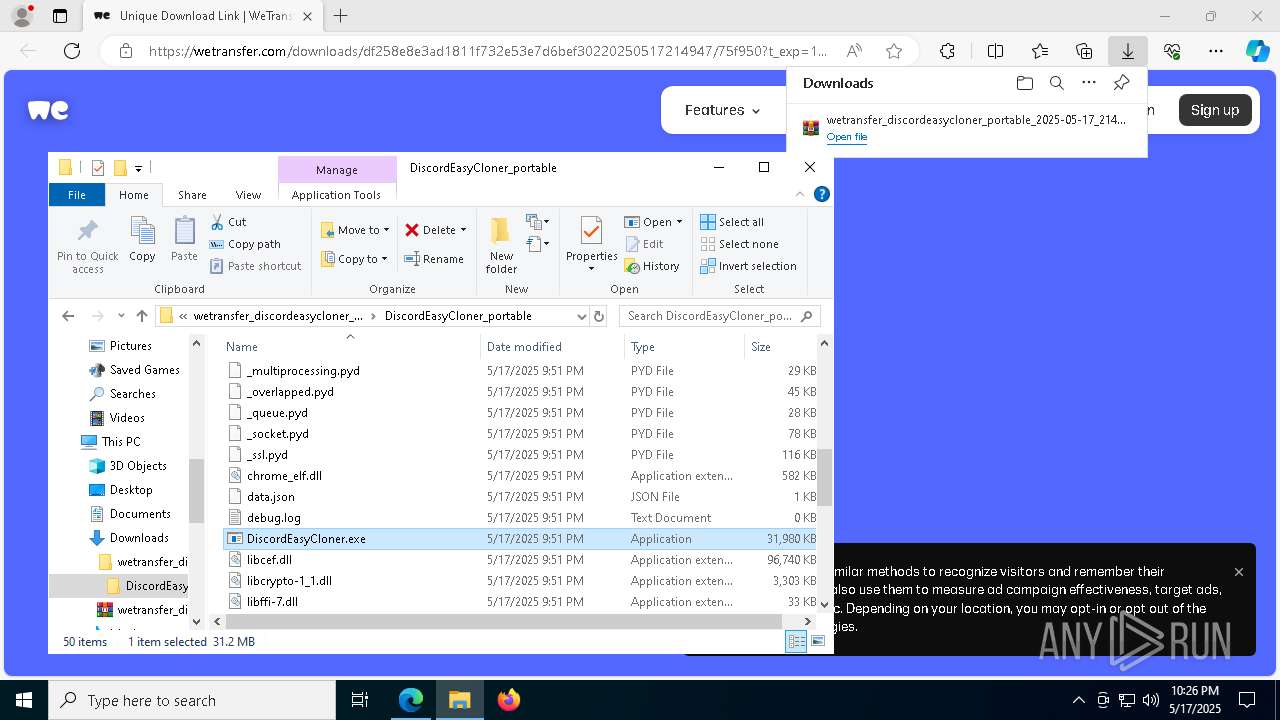Open WeTransfer Features dropdown
1280x720 pixels.
click(x=722, y=110)
